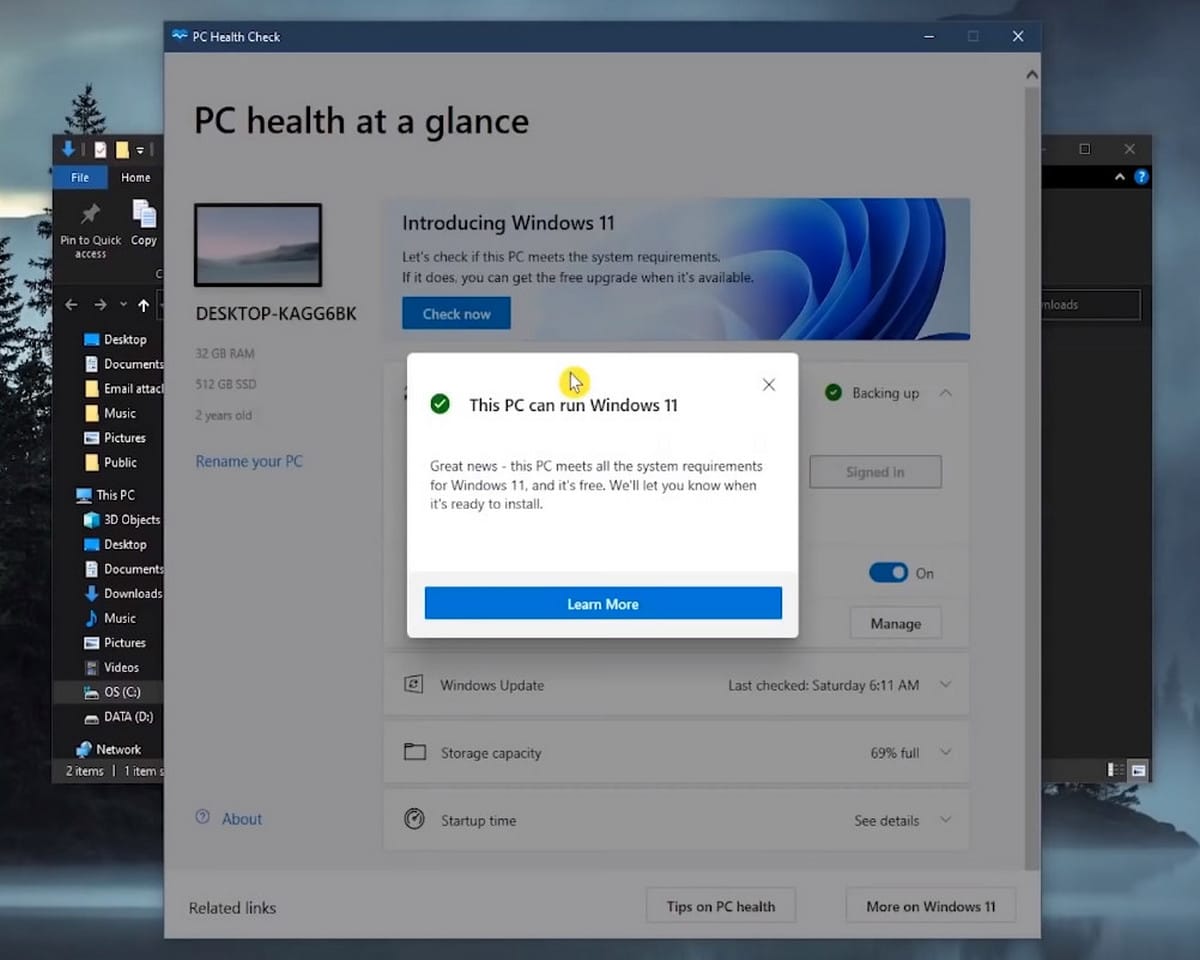1200x960 pixels.
Task: Open the About link
Action: click(242, 818)
